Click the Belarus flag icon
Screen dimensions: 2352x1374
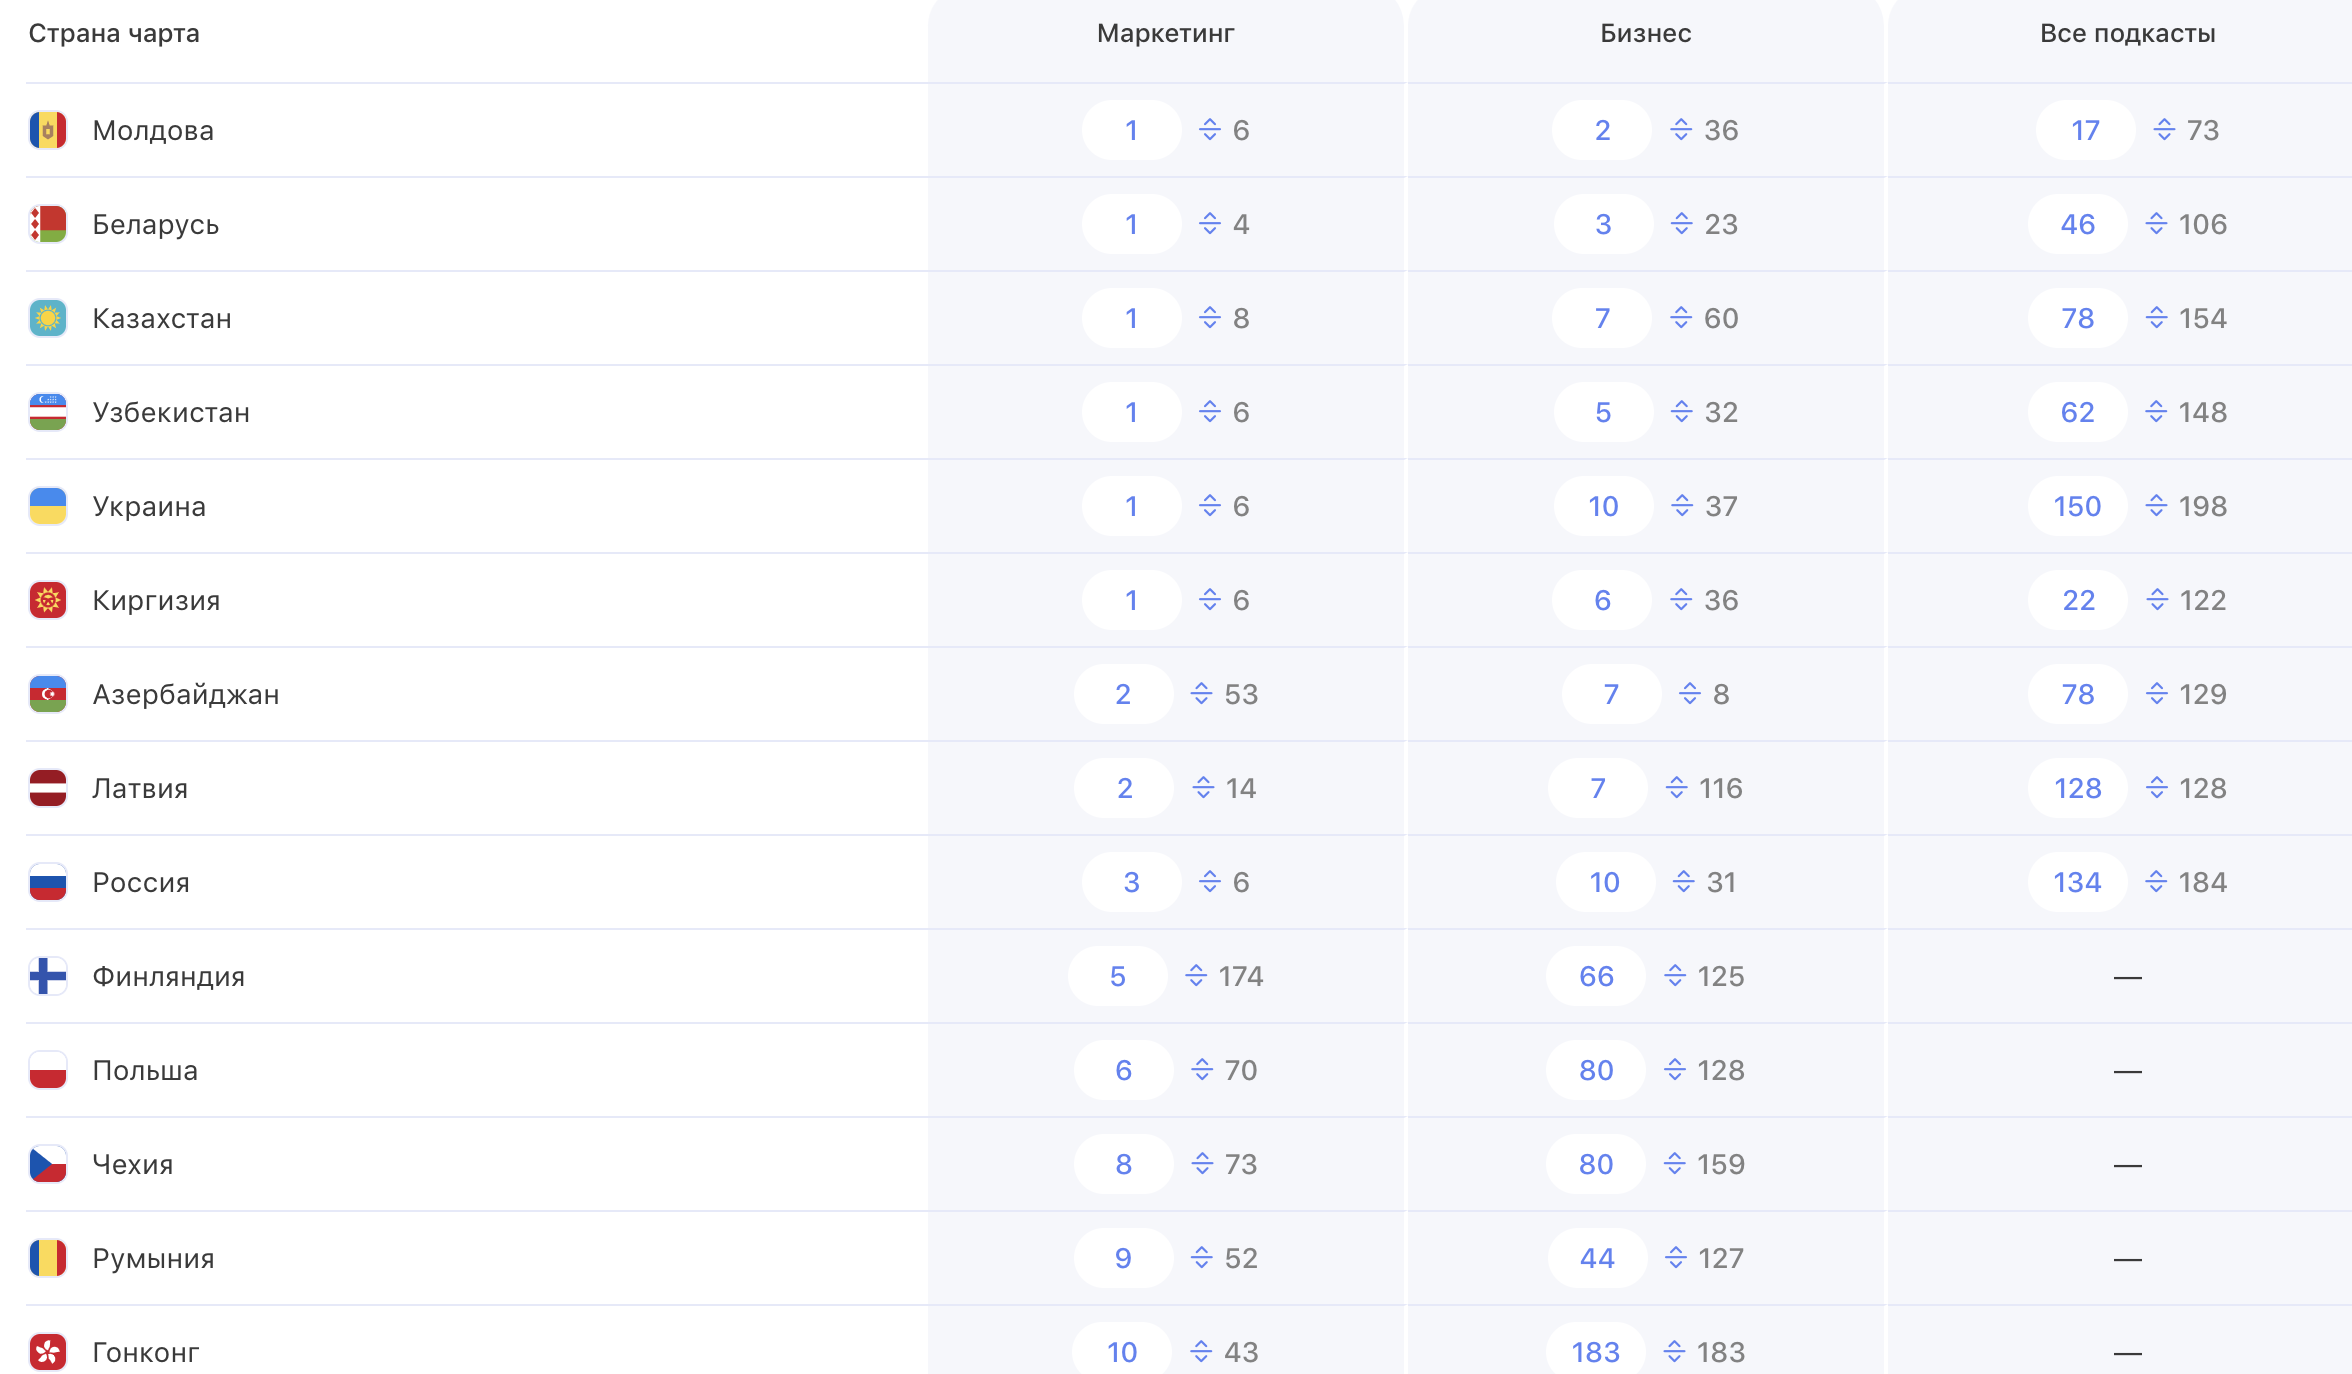pyautogui.click(x=48, y=224)
